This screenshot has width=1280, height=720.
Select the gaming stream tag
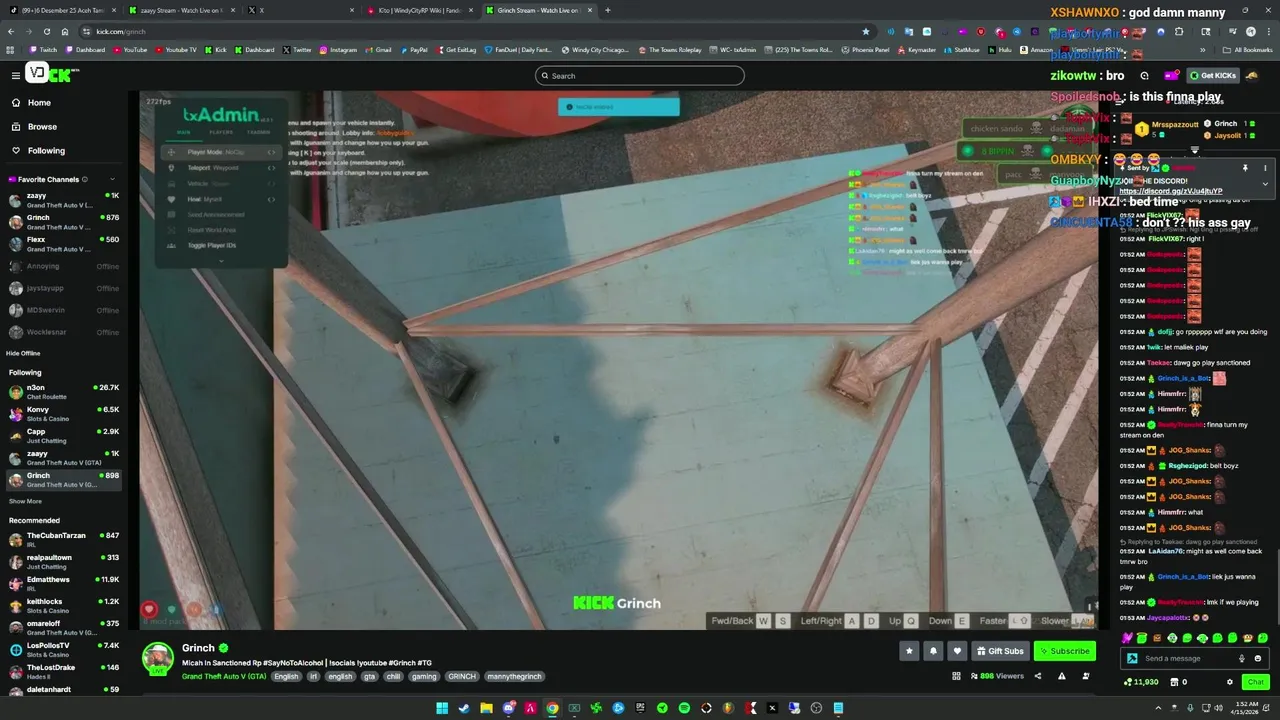coord(424,677)
